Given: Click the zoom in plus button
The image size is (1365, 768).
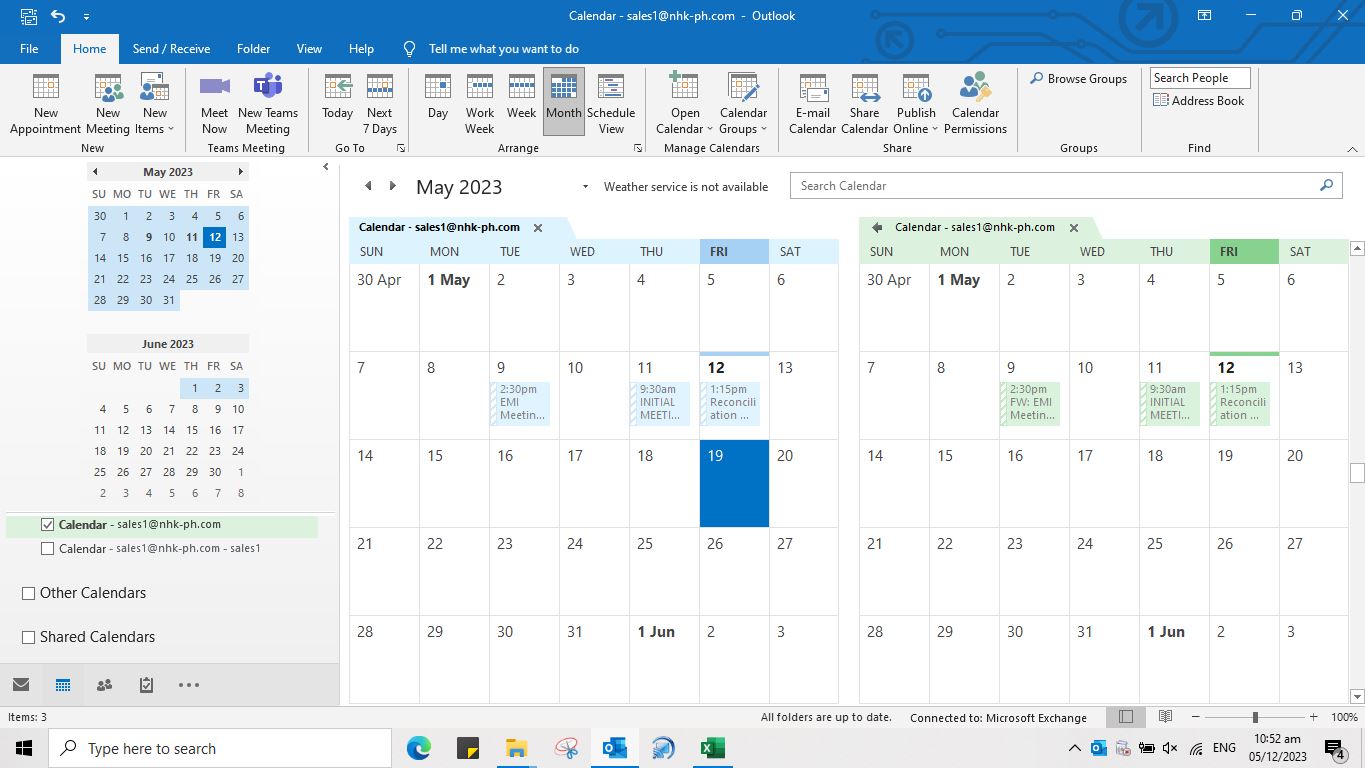Looking at the screenshot, I should (1313, 717).
